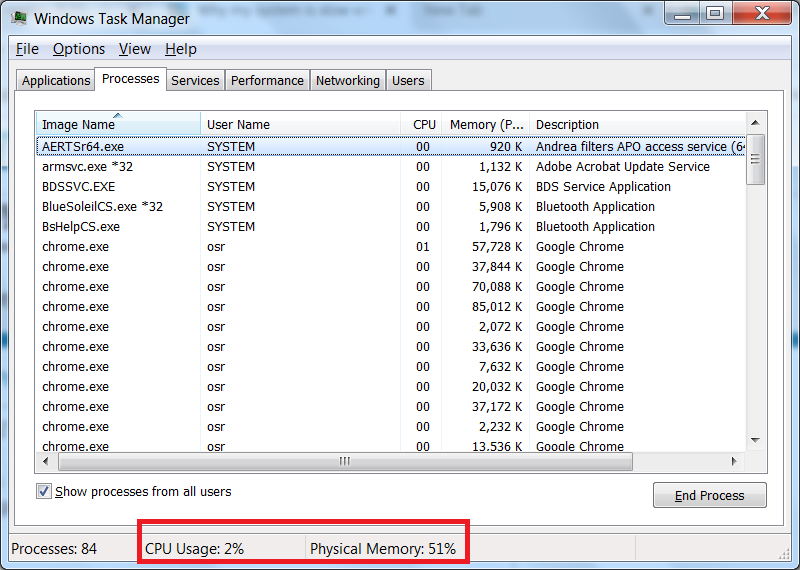Click Physical Memory: 51% status entry

[383, 549]
